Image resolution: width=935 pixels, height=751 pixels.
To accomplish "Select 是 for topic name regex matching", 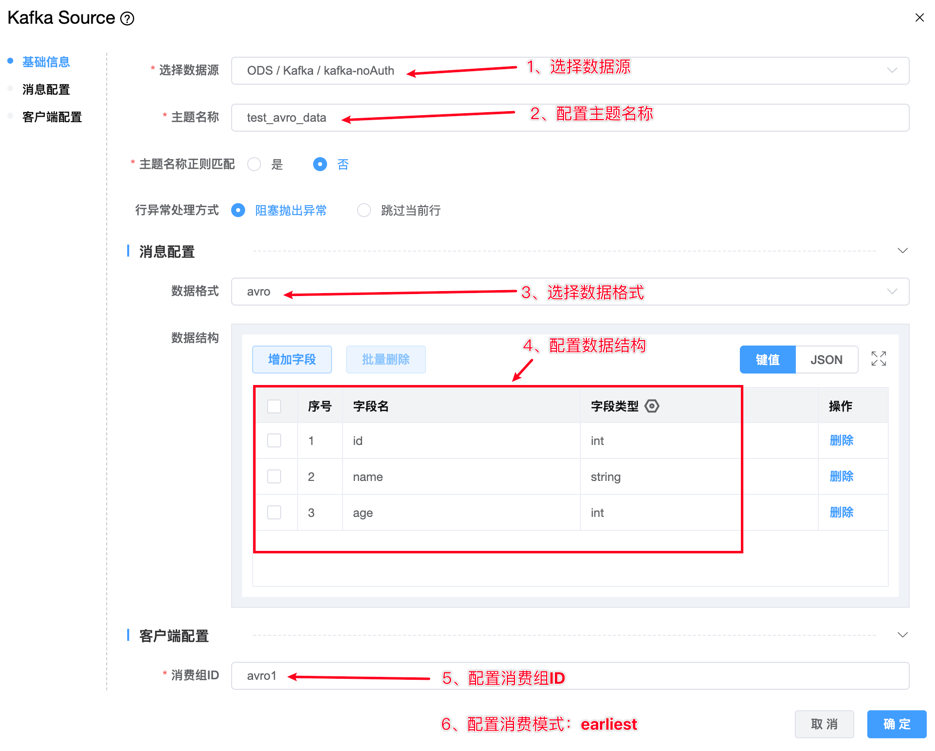I will [x=255, y=164].
